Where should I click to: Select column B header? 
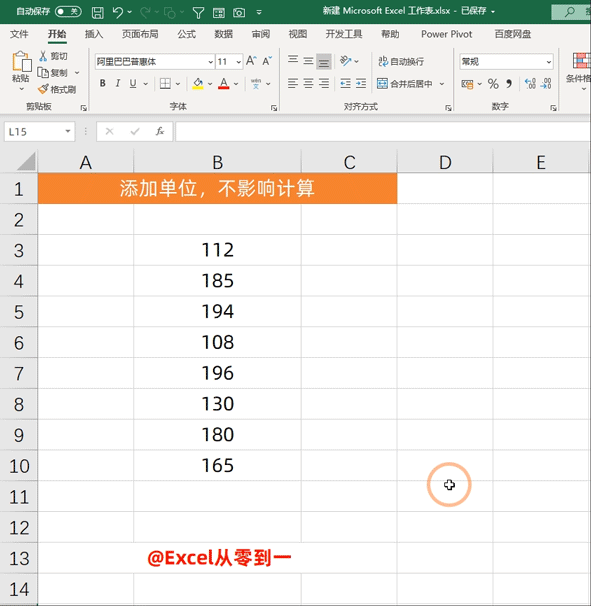point(217,162)
